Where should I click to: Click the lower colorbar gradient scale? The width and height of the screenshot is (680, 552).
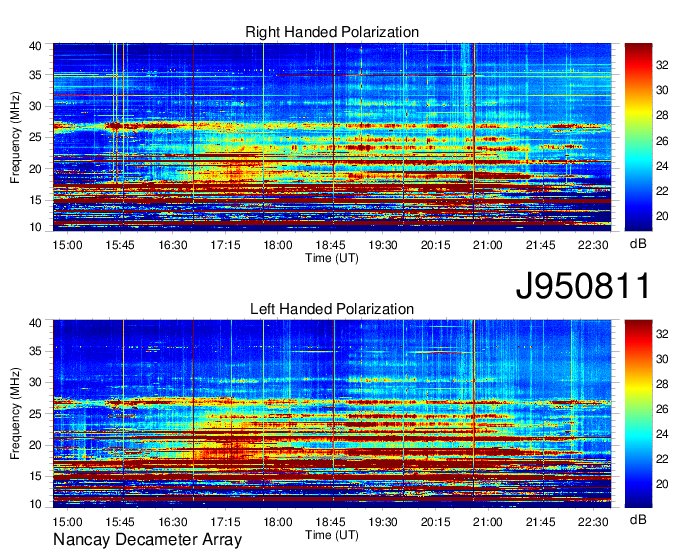pos(638,414)
